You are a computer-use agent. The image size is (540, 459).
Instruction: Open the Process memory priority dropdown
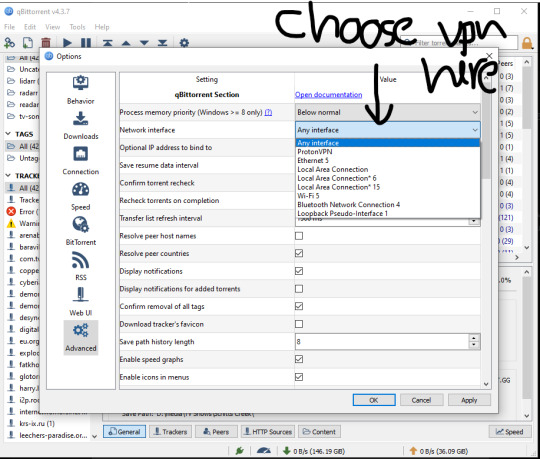click(387, 112)
